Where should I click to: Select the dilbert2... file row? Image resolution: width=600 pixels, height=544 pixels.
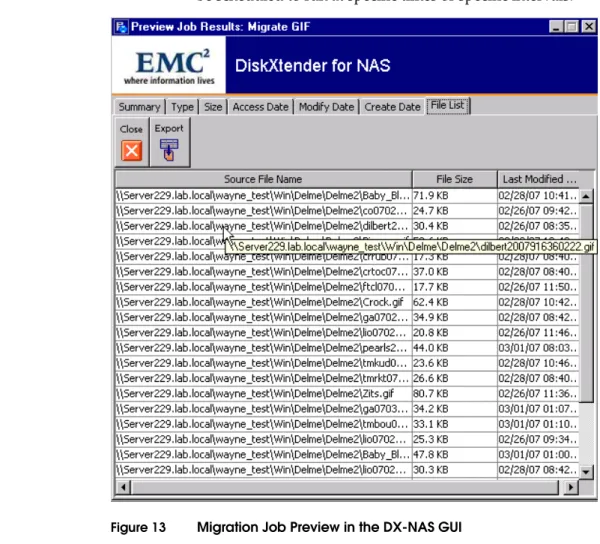pyautogui.click(x=347, y=226)
